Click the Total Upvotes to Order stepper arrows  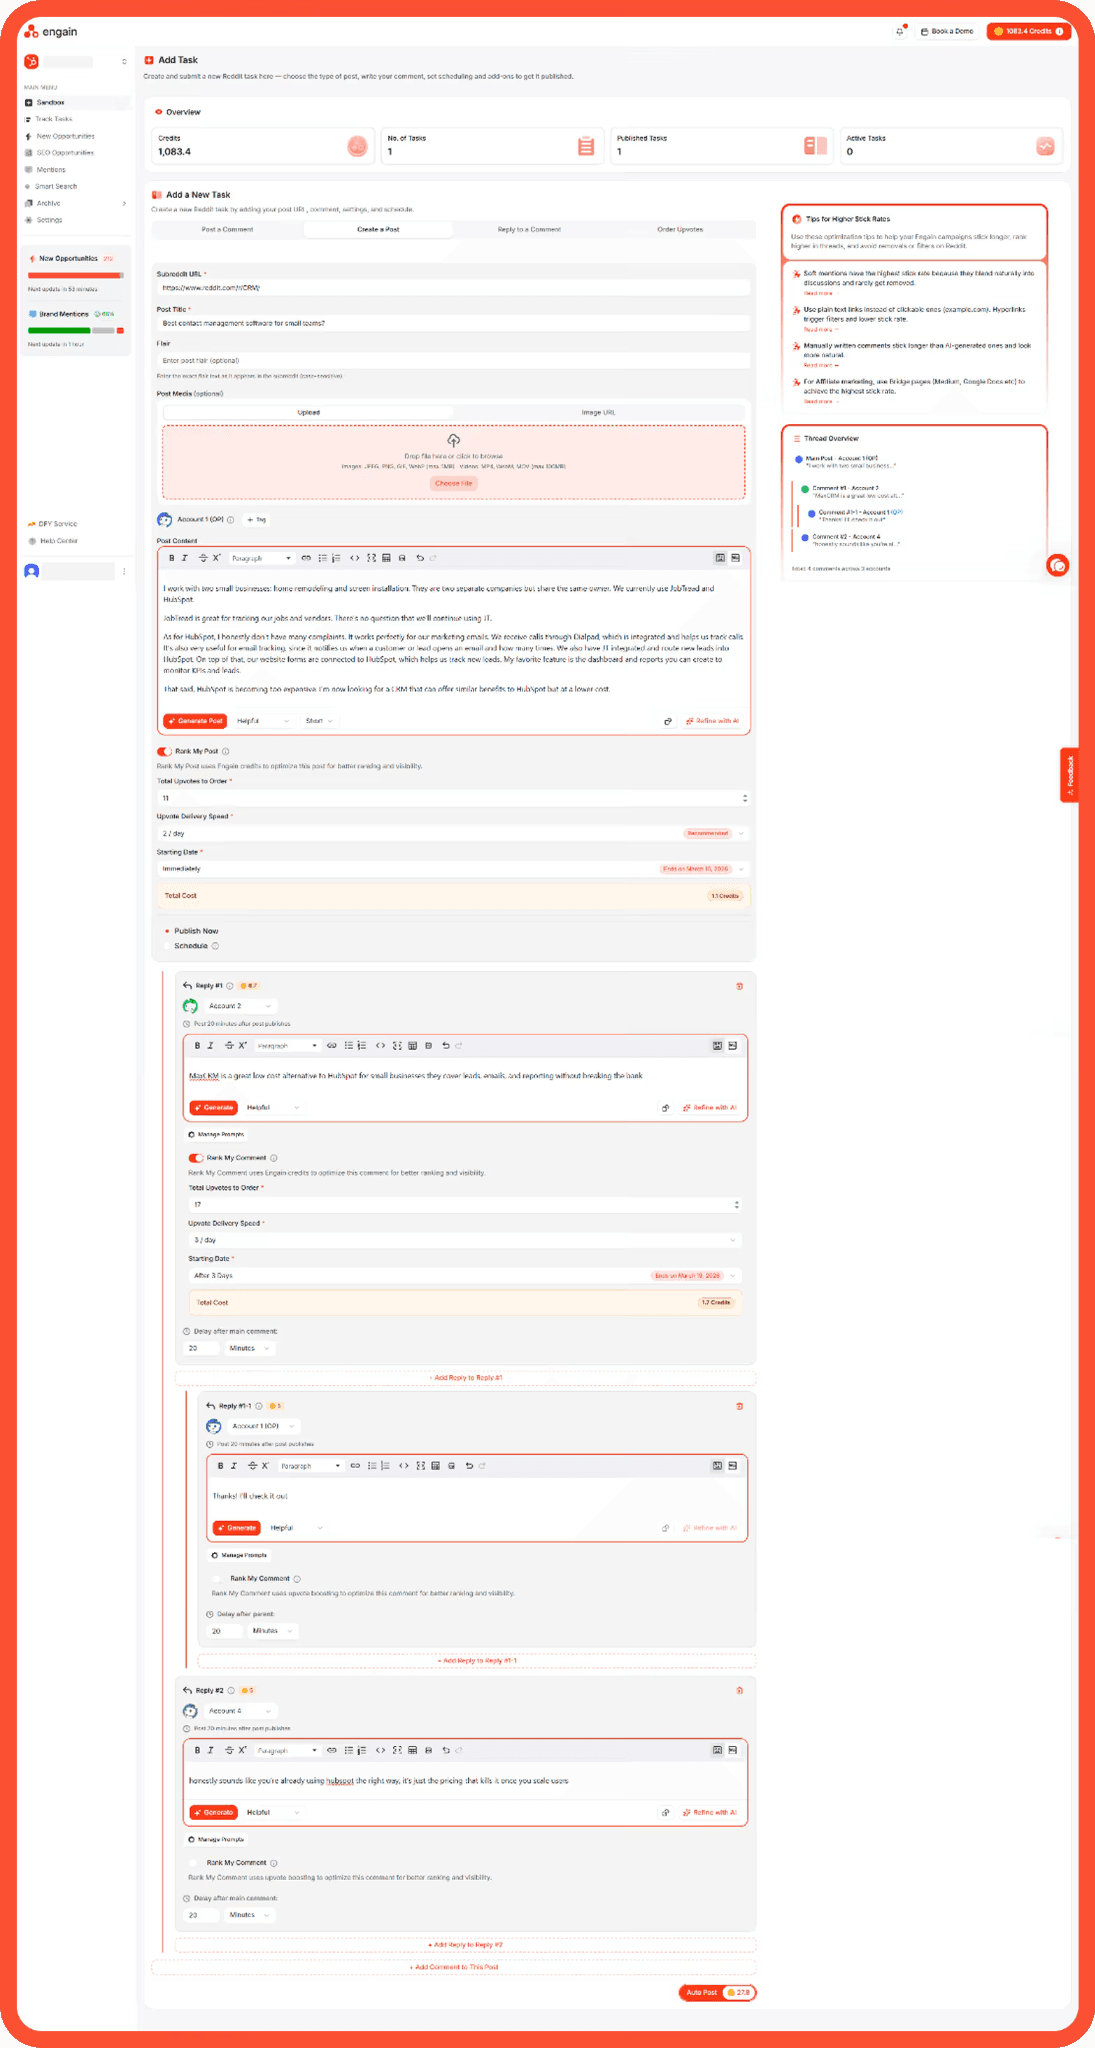pos(744,798)
